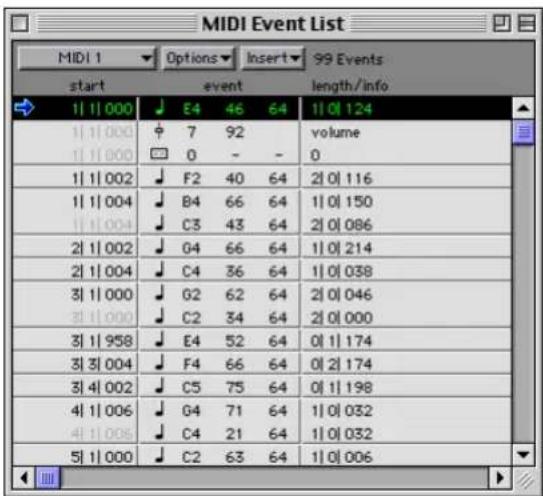543x496 pixels.
Task: Click the window close box in title bar
Action: [x=20, y=24]
